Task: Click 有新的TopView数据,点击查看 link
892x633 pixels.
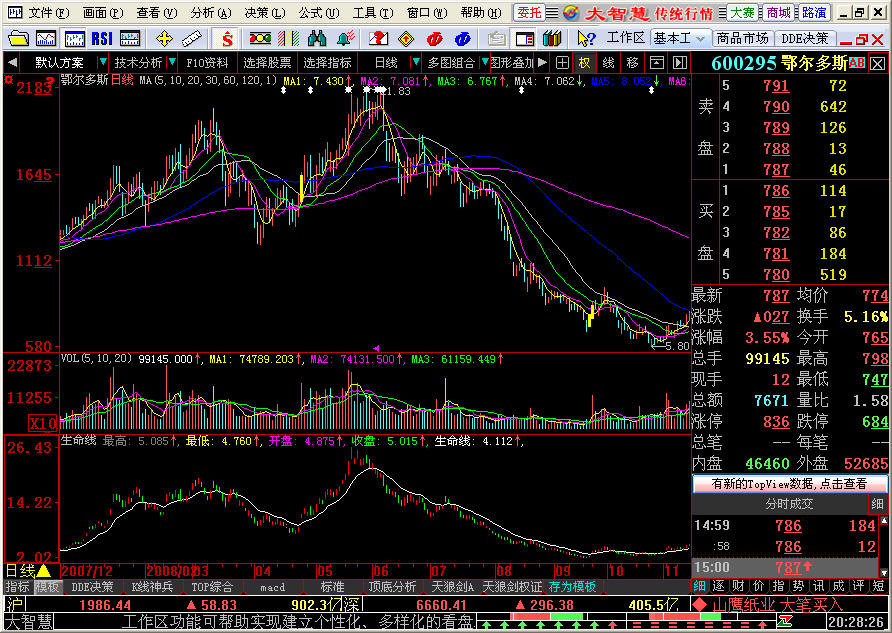Action: (789, 484)
